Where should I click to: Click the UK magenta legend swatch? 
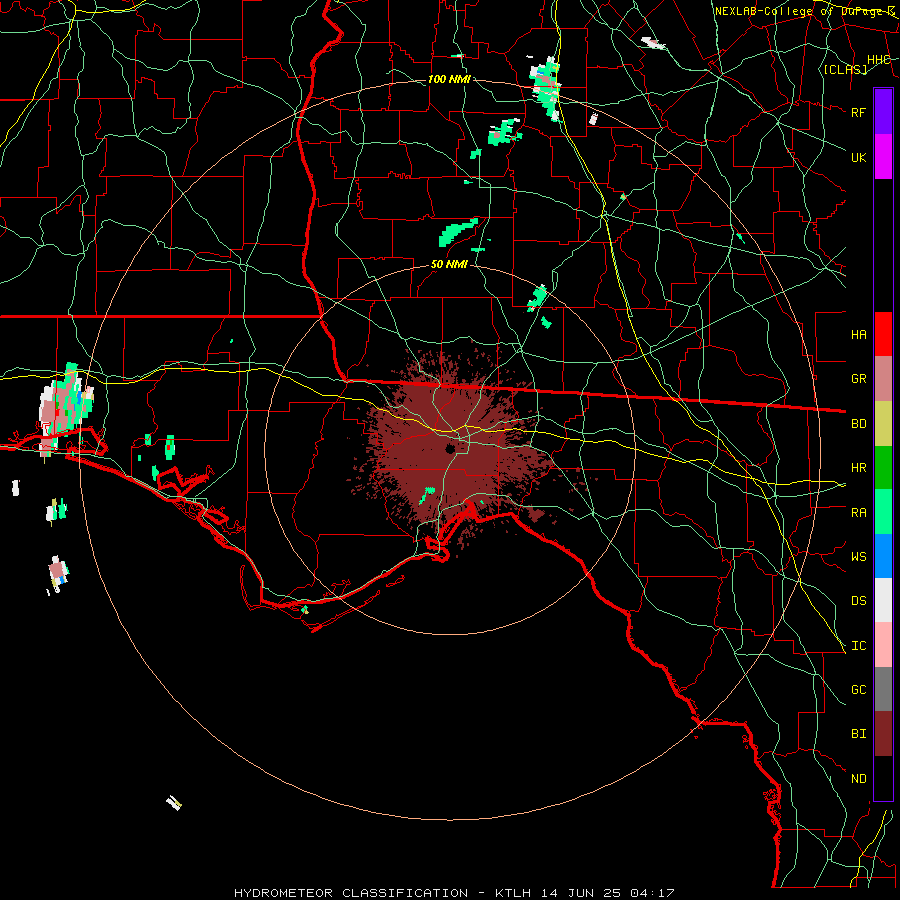click(x=883, y=157)
